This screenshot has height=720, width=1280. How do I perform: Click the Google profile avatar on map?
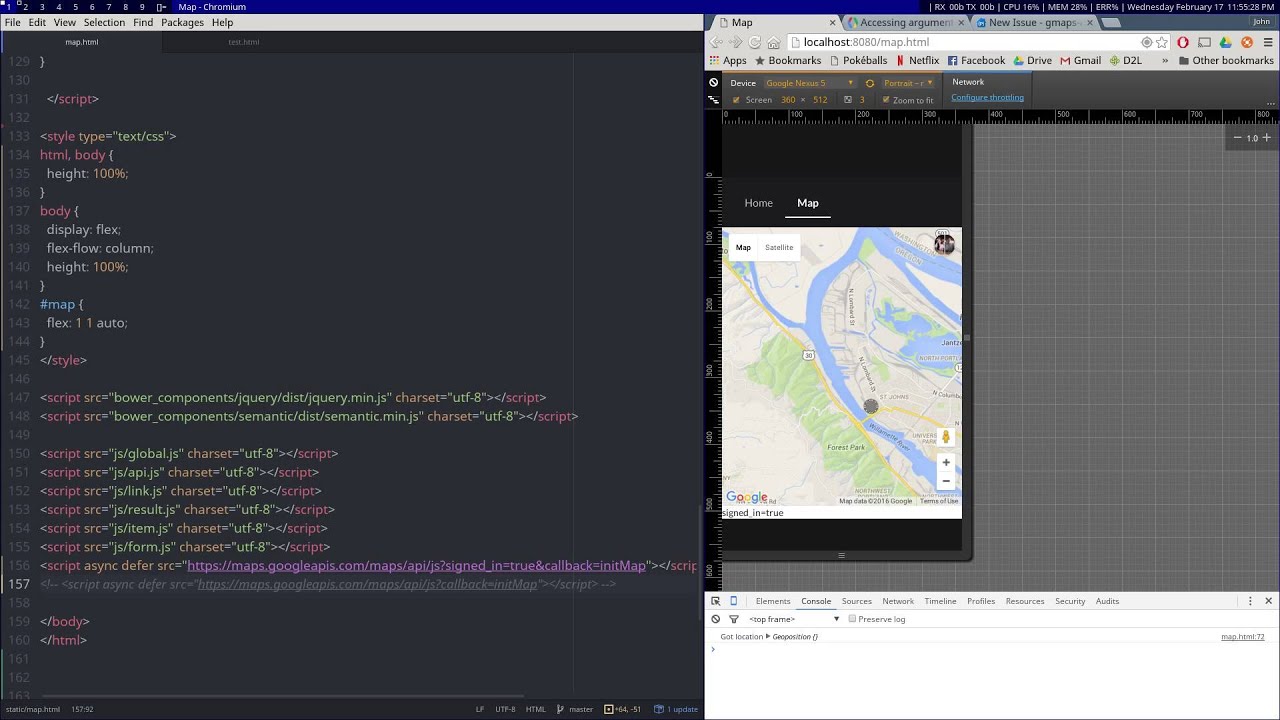click(x=944, y=244)
